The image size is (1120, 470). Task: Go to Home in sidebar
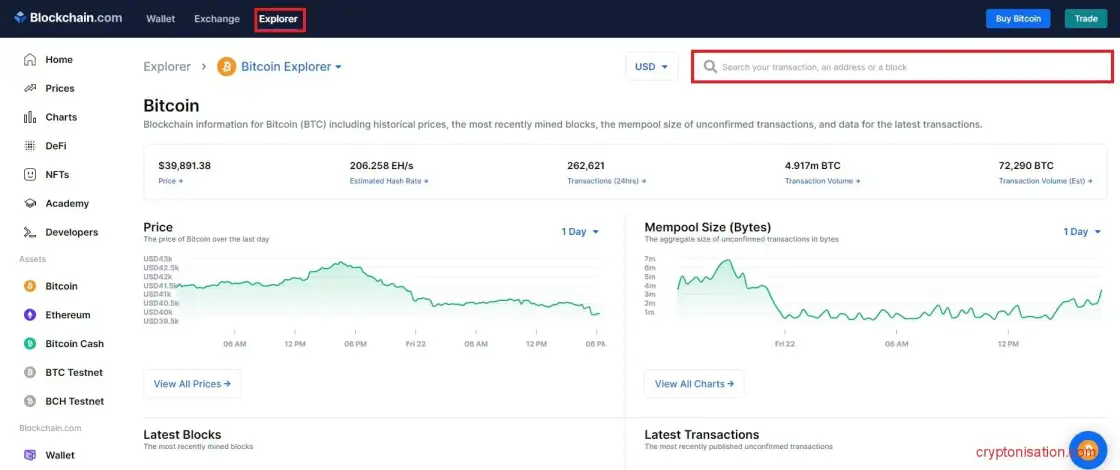pos(59,59)
